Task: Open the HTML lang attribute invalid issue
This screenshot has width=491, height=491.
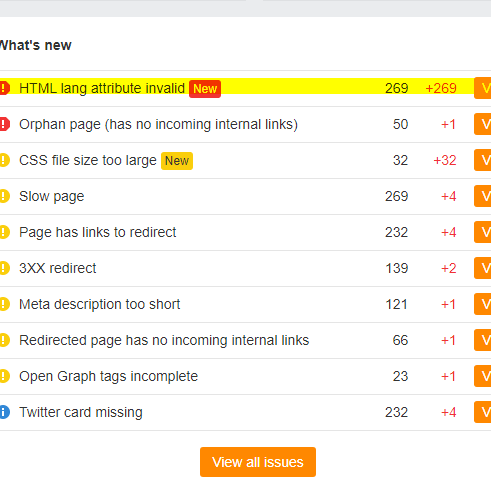Action: tap(102, 88)
